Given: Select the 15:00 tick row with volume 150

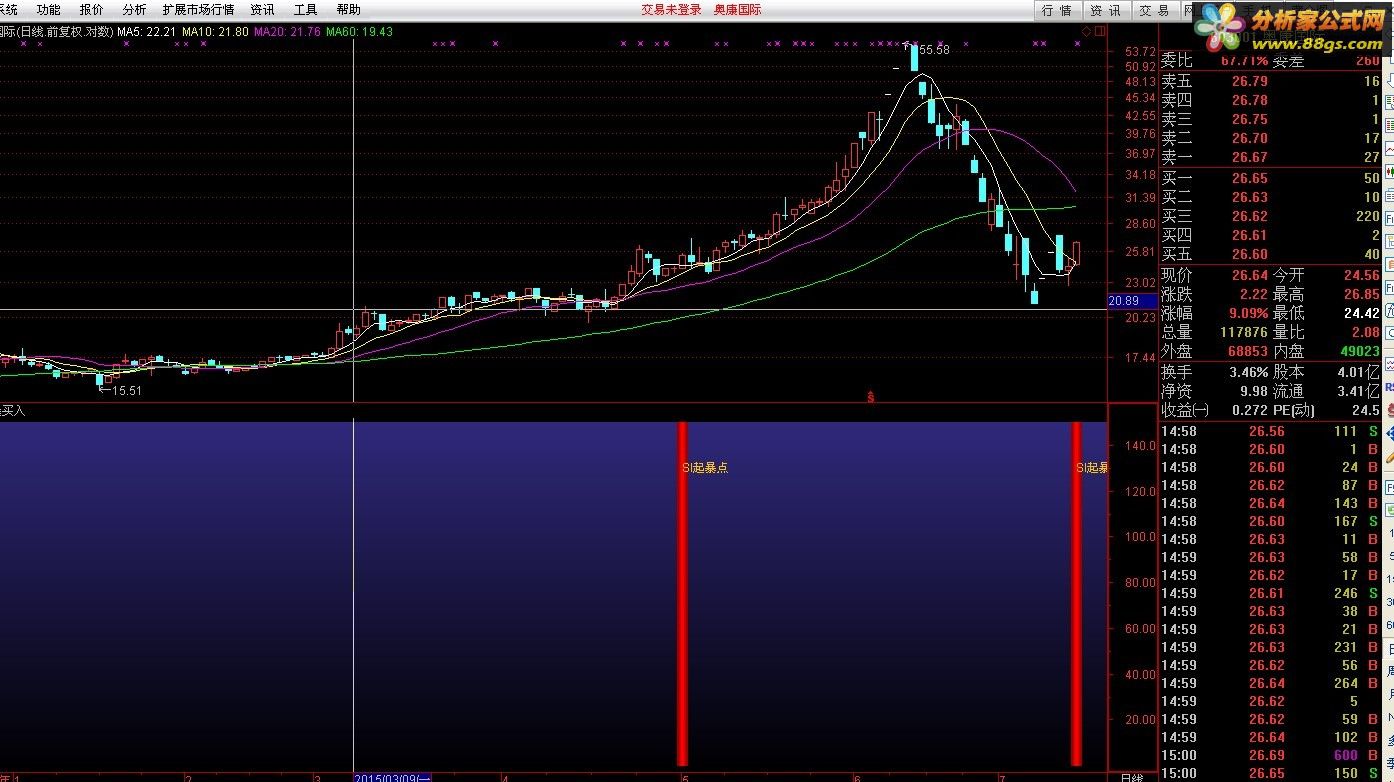Looking at the screenshot, I should pyautogui.click(x=1271, y=773).
